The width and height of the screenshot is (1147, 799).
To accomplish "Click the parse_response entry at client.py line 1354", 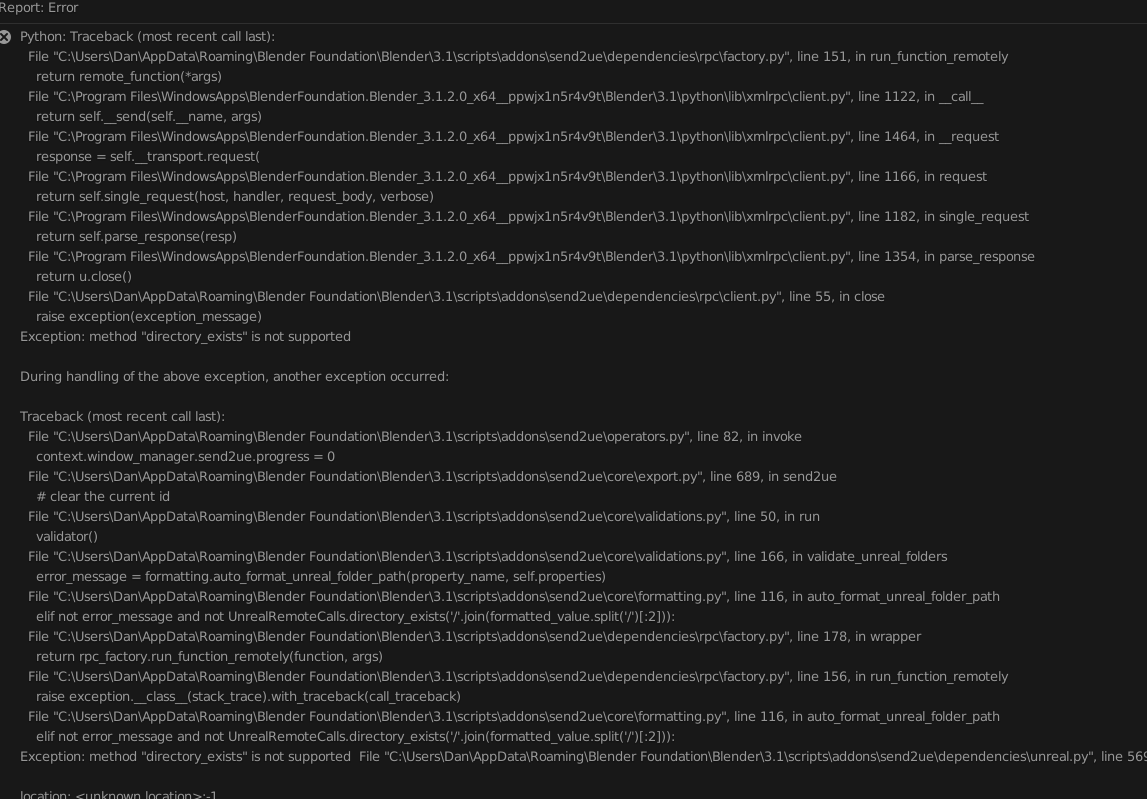I will tap(530, 256).
